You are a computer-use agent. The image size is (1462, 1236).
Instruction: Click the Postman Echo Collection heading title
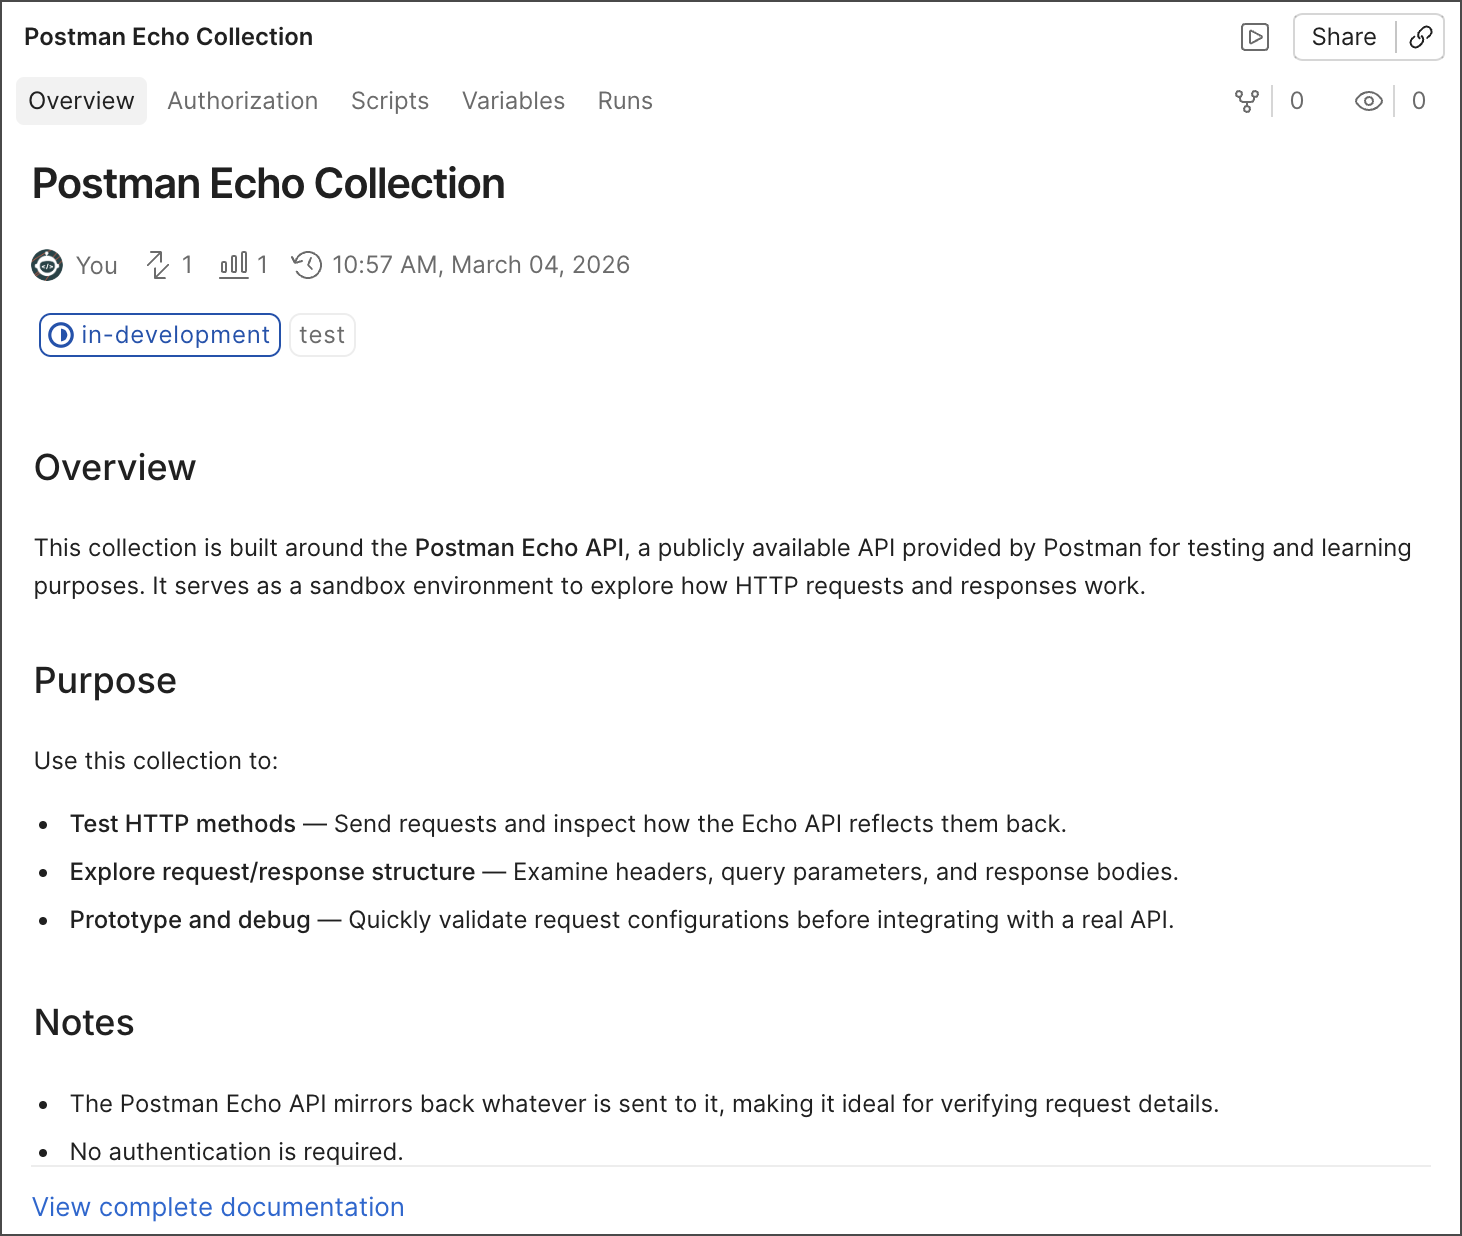coord(268,184)
